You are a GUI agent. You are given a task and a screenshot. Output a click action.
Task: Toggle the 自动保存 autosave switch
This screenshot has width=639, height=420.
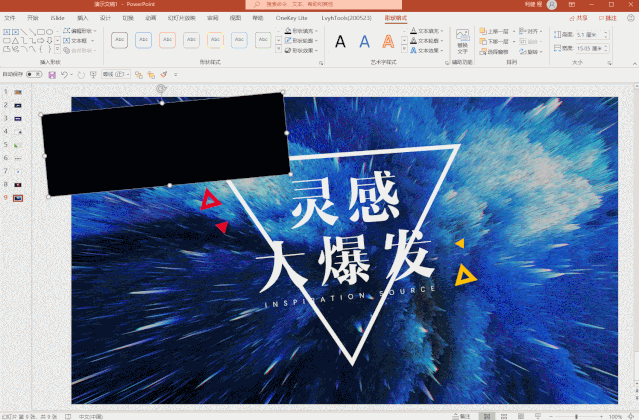pyautogui.click(x=34, y=74)
